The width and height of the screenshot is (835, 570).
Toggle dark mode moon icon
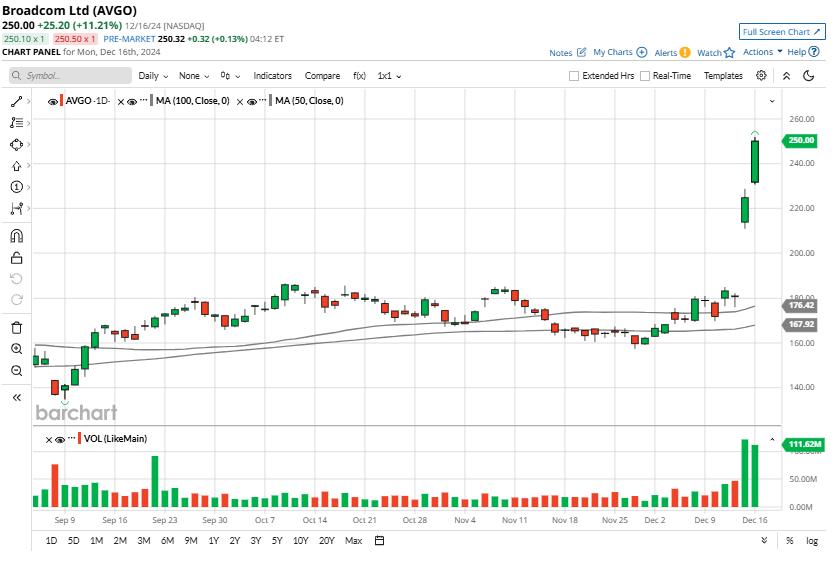coord(809,76)
